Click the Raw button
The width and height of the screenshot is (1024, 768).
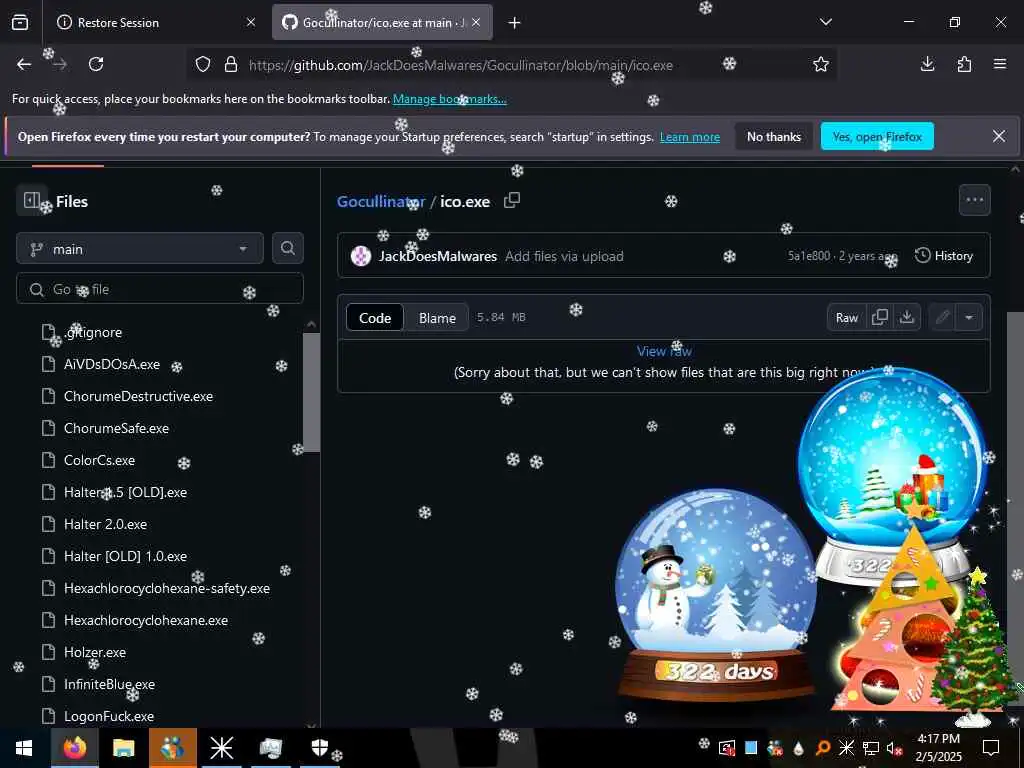(x=846, y=317)
